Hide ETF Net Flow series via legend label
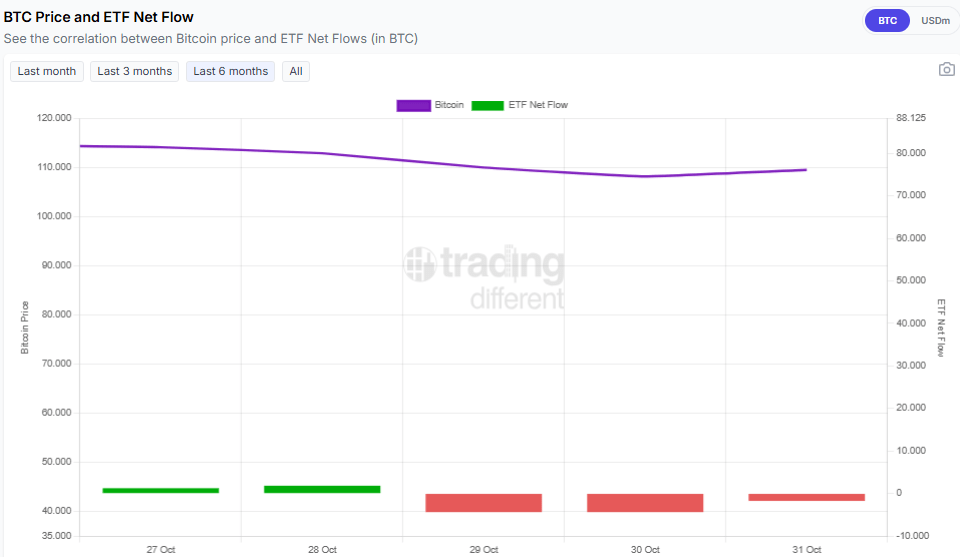Screen dimensions: 960x557 point(537,105)
